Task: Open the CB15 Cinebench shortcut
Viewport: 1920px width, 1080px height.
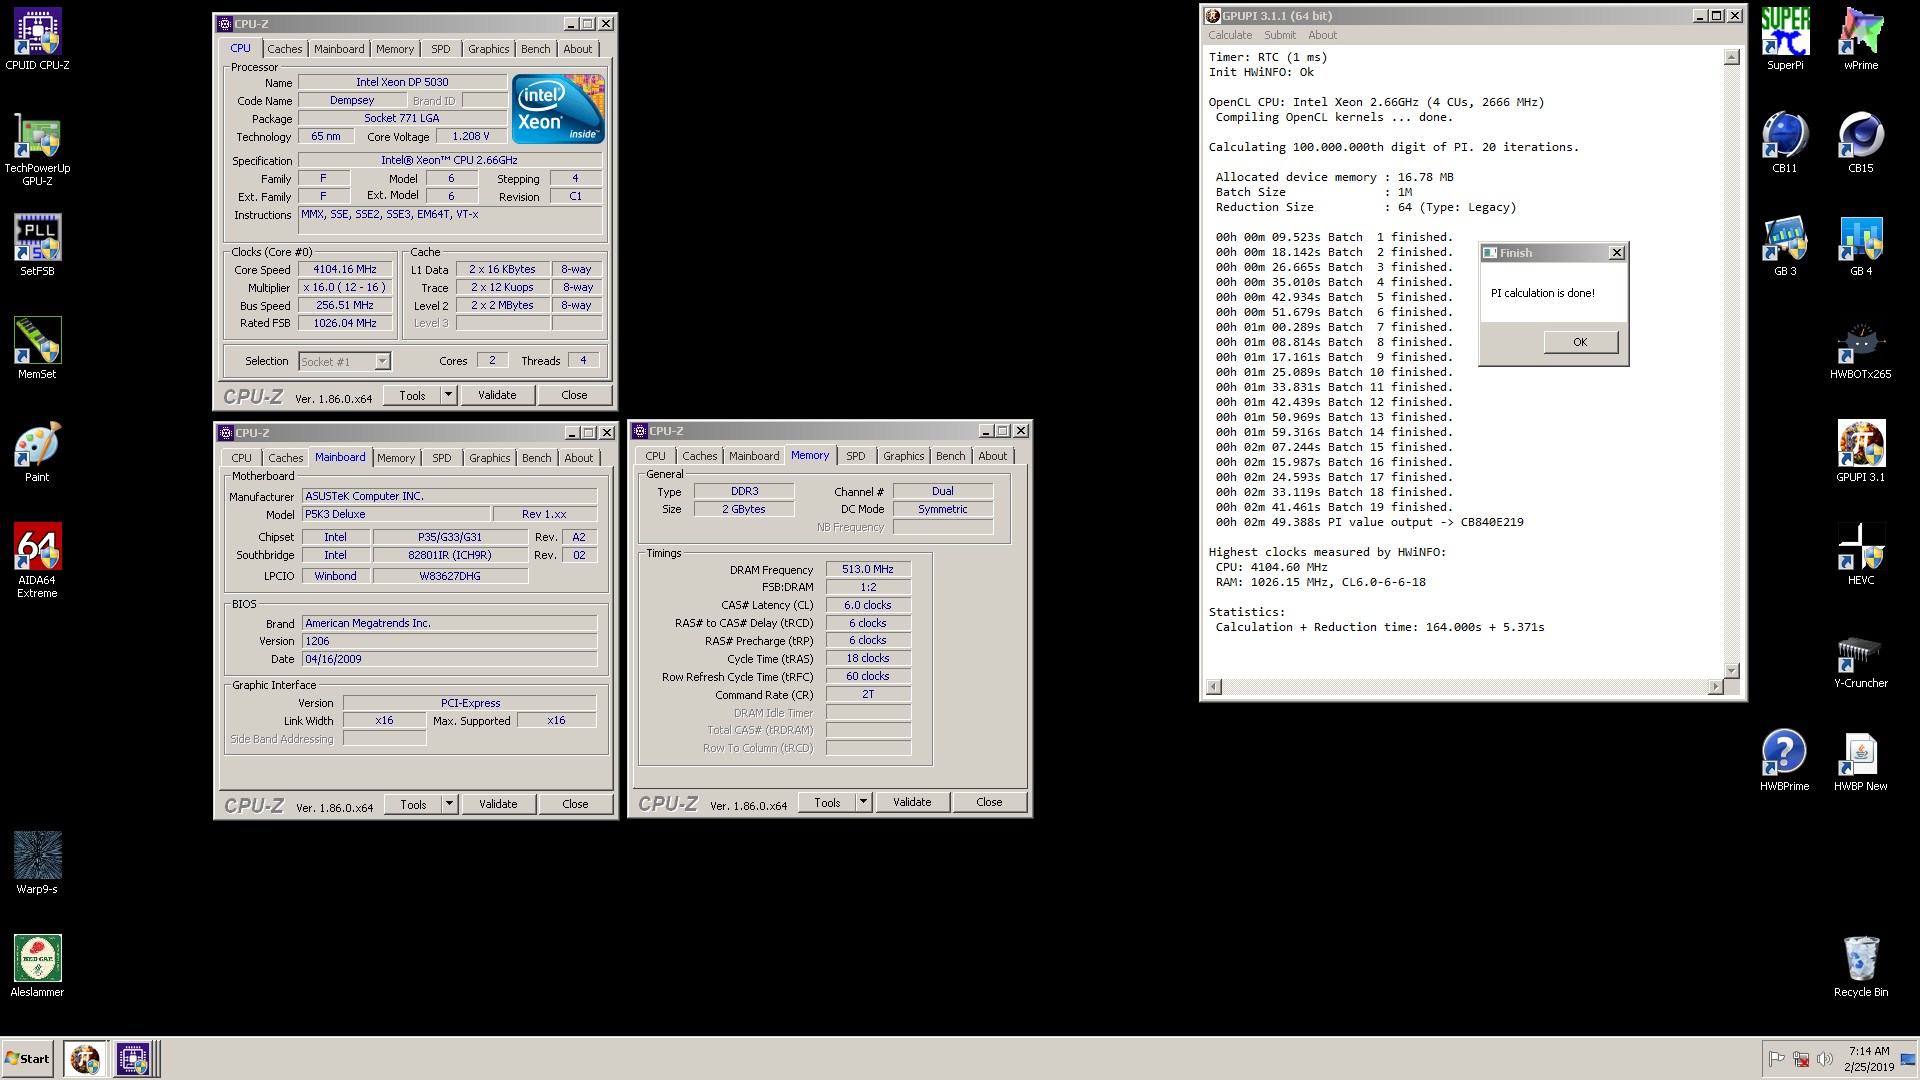Action: point(1861,143)
